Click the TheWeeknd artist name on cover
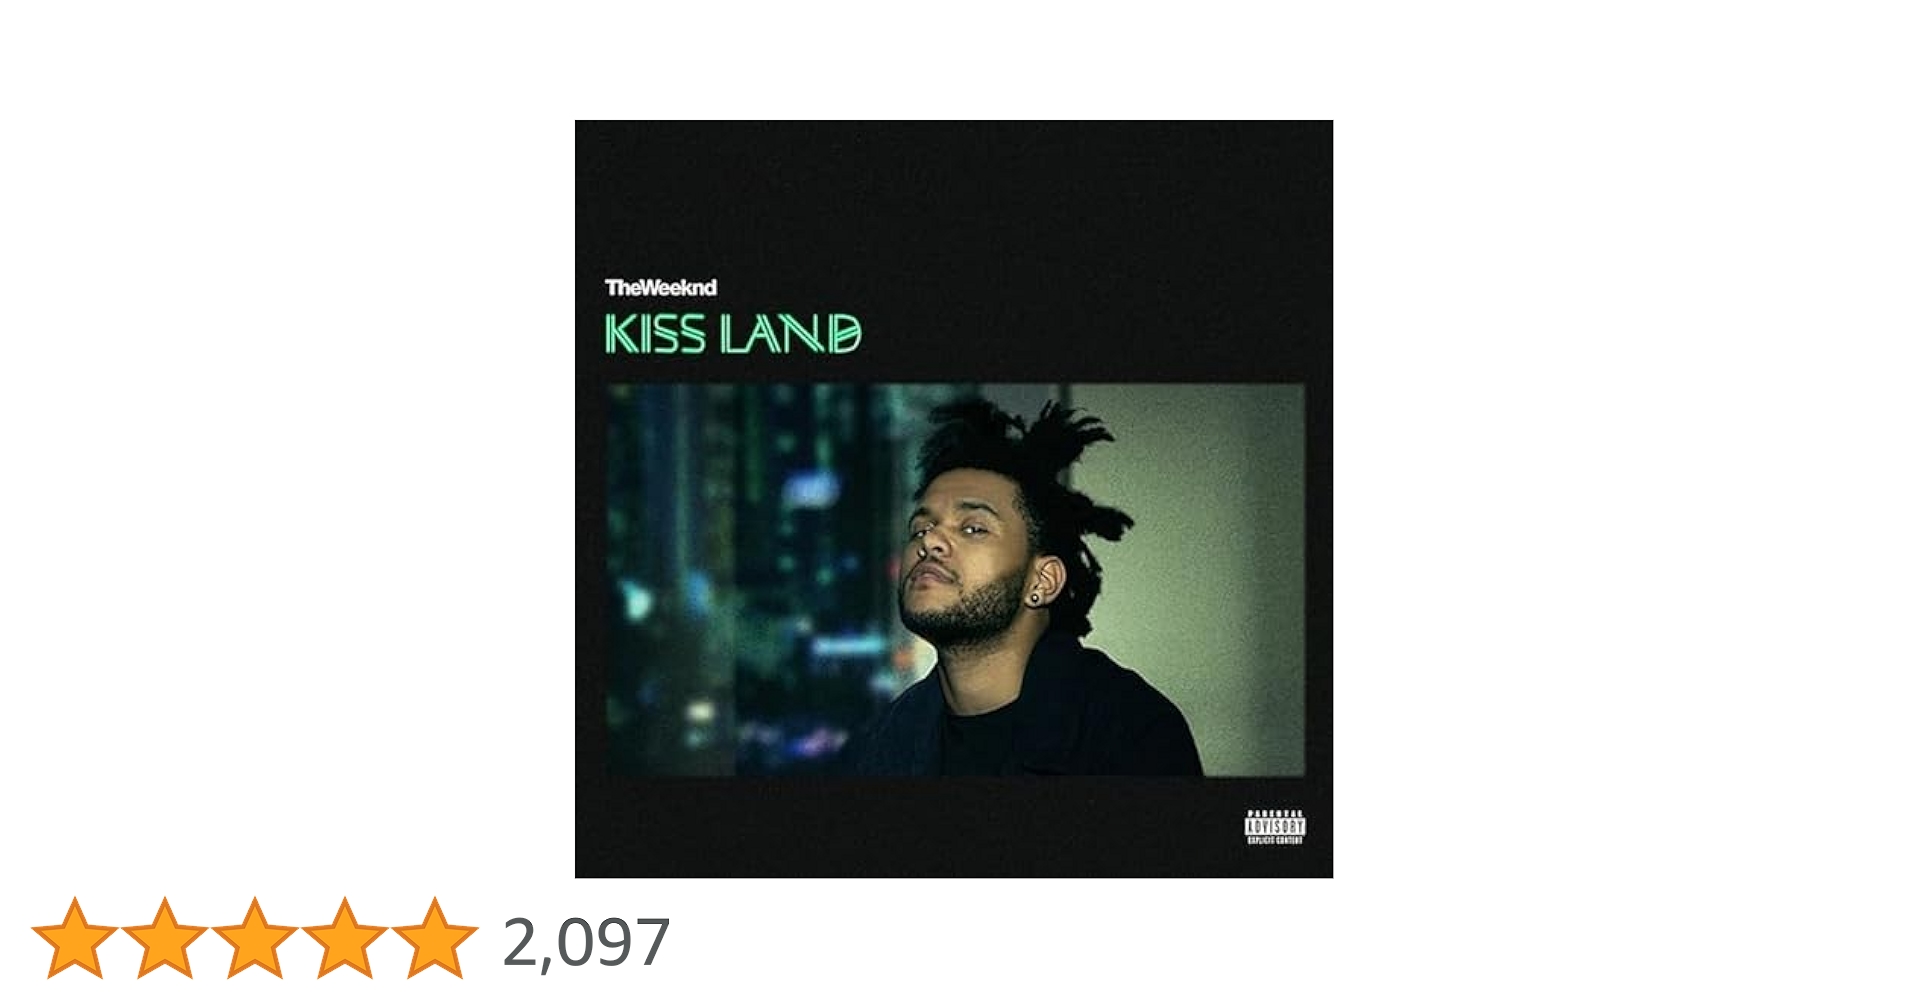This screenshot has height=1000, width=1910. (661, 288)
